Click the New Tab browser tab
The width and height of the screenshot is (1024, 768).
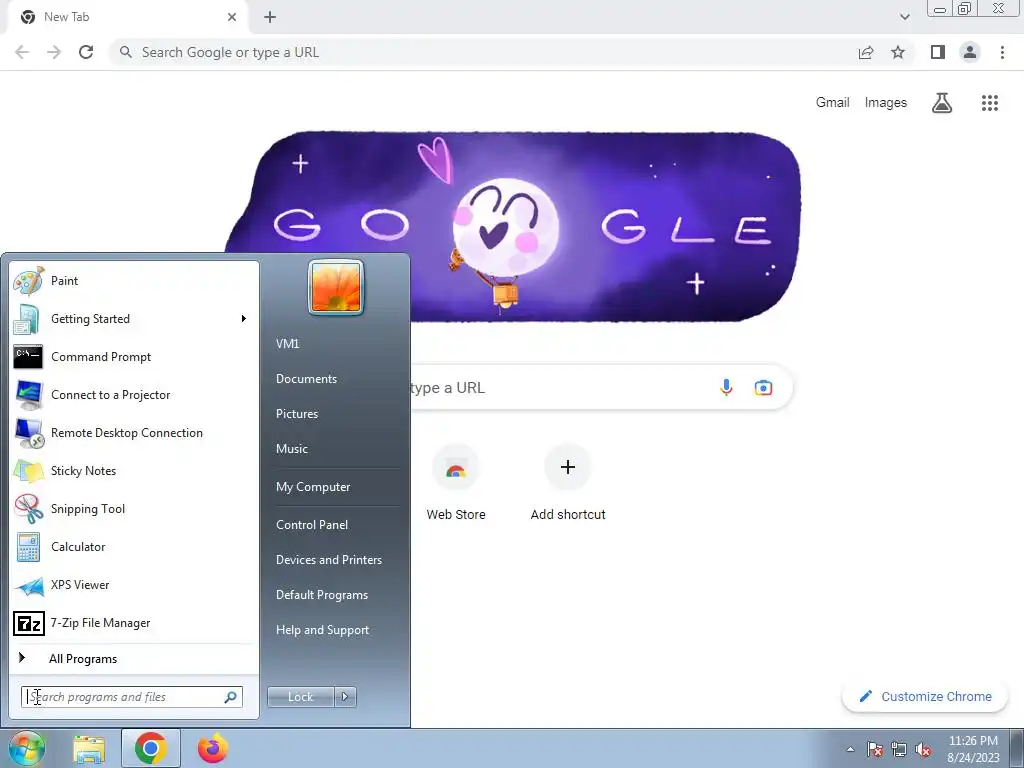click(127, 17)
